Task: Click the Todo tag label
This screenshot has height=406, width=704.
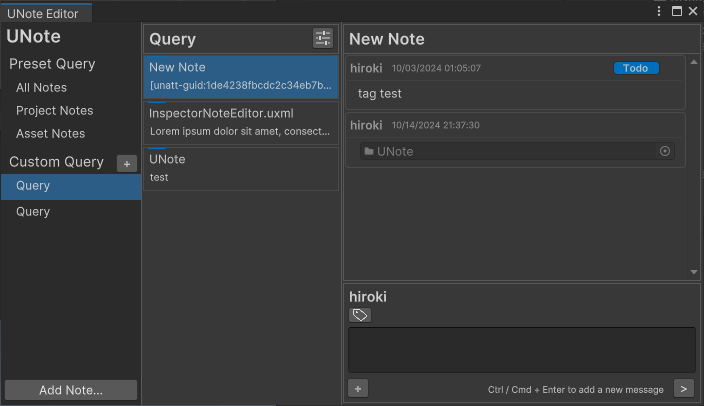Action: pos(636,68)
